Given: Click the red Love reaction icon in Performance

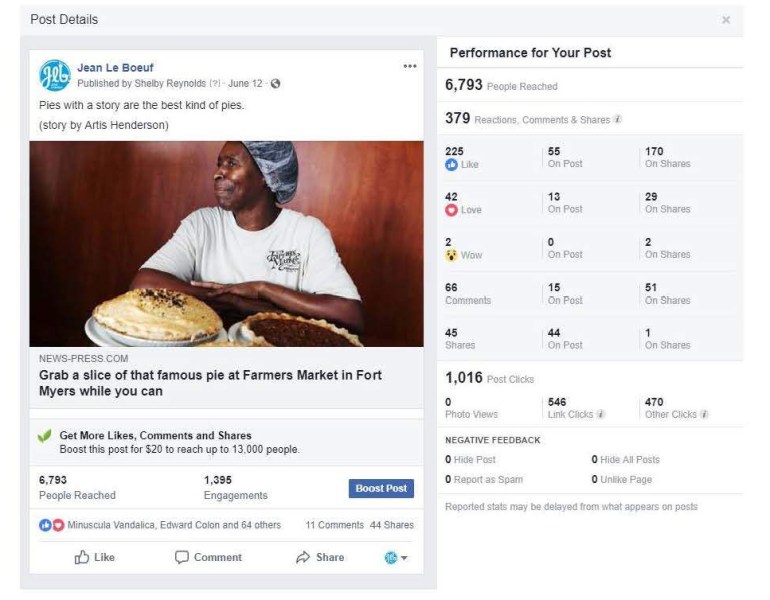Looking at the screenshot, I should pos(451,210).
